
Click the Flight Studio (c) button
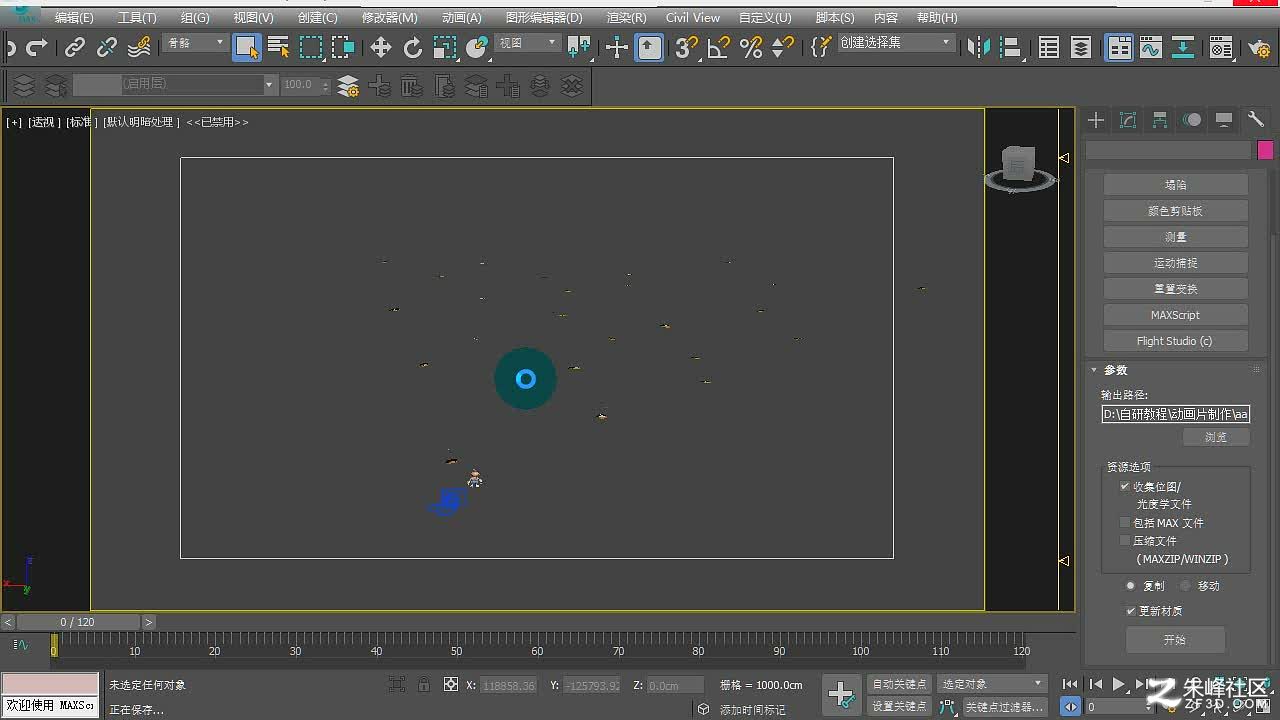tap(1175, 341)
